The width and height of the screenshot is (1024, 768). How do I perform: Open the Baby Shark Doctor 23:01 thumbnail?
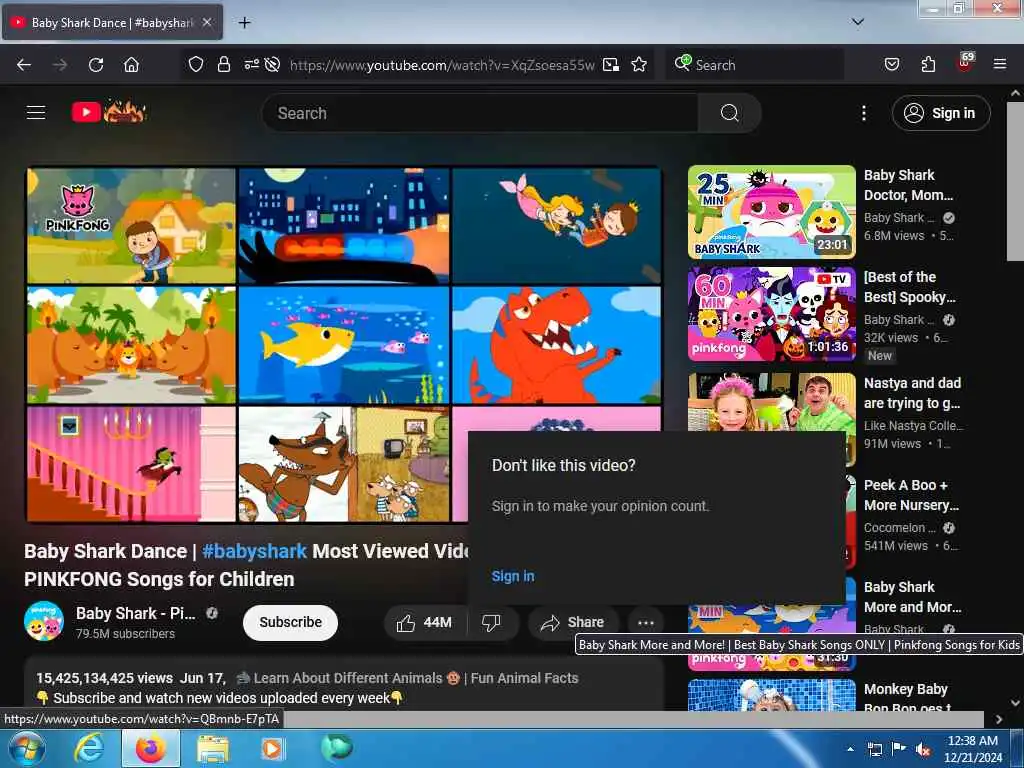tap(771, 212)
